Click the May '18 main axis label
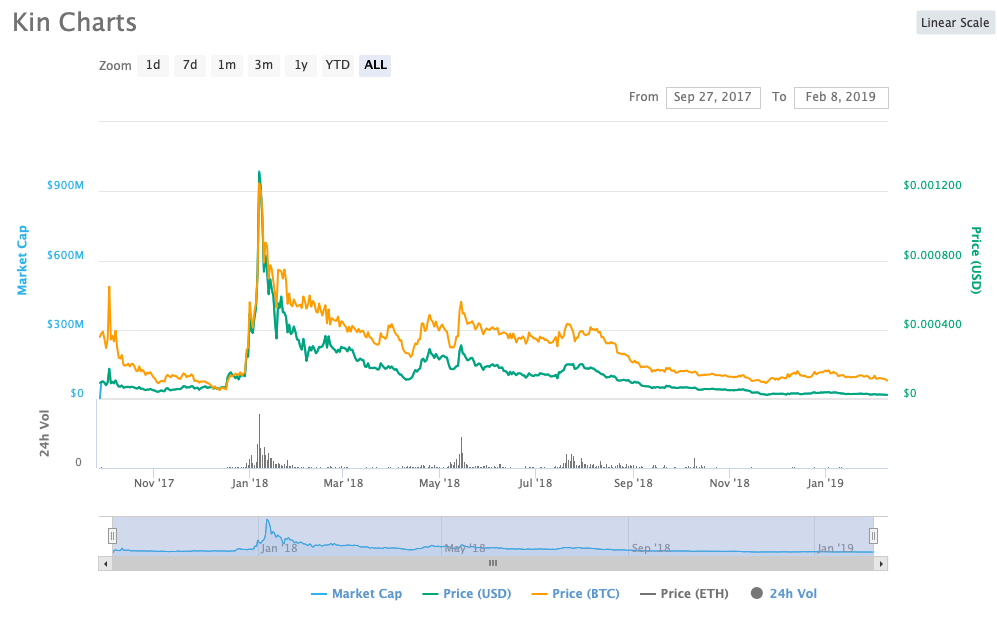Screen dimensions: 997x623 tap(439, 483)
